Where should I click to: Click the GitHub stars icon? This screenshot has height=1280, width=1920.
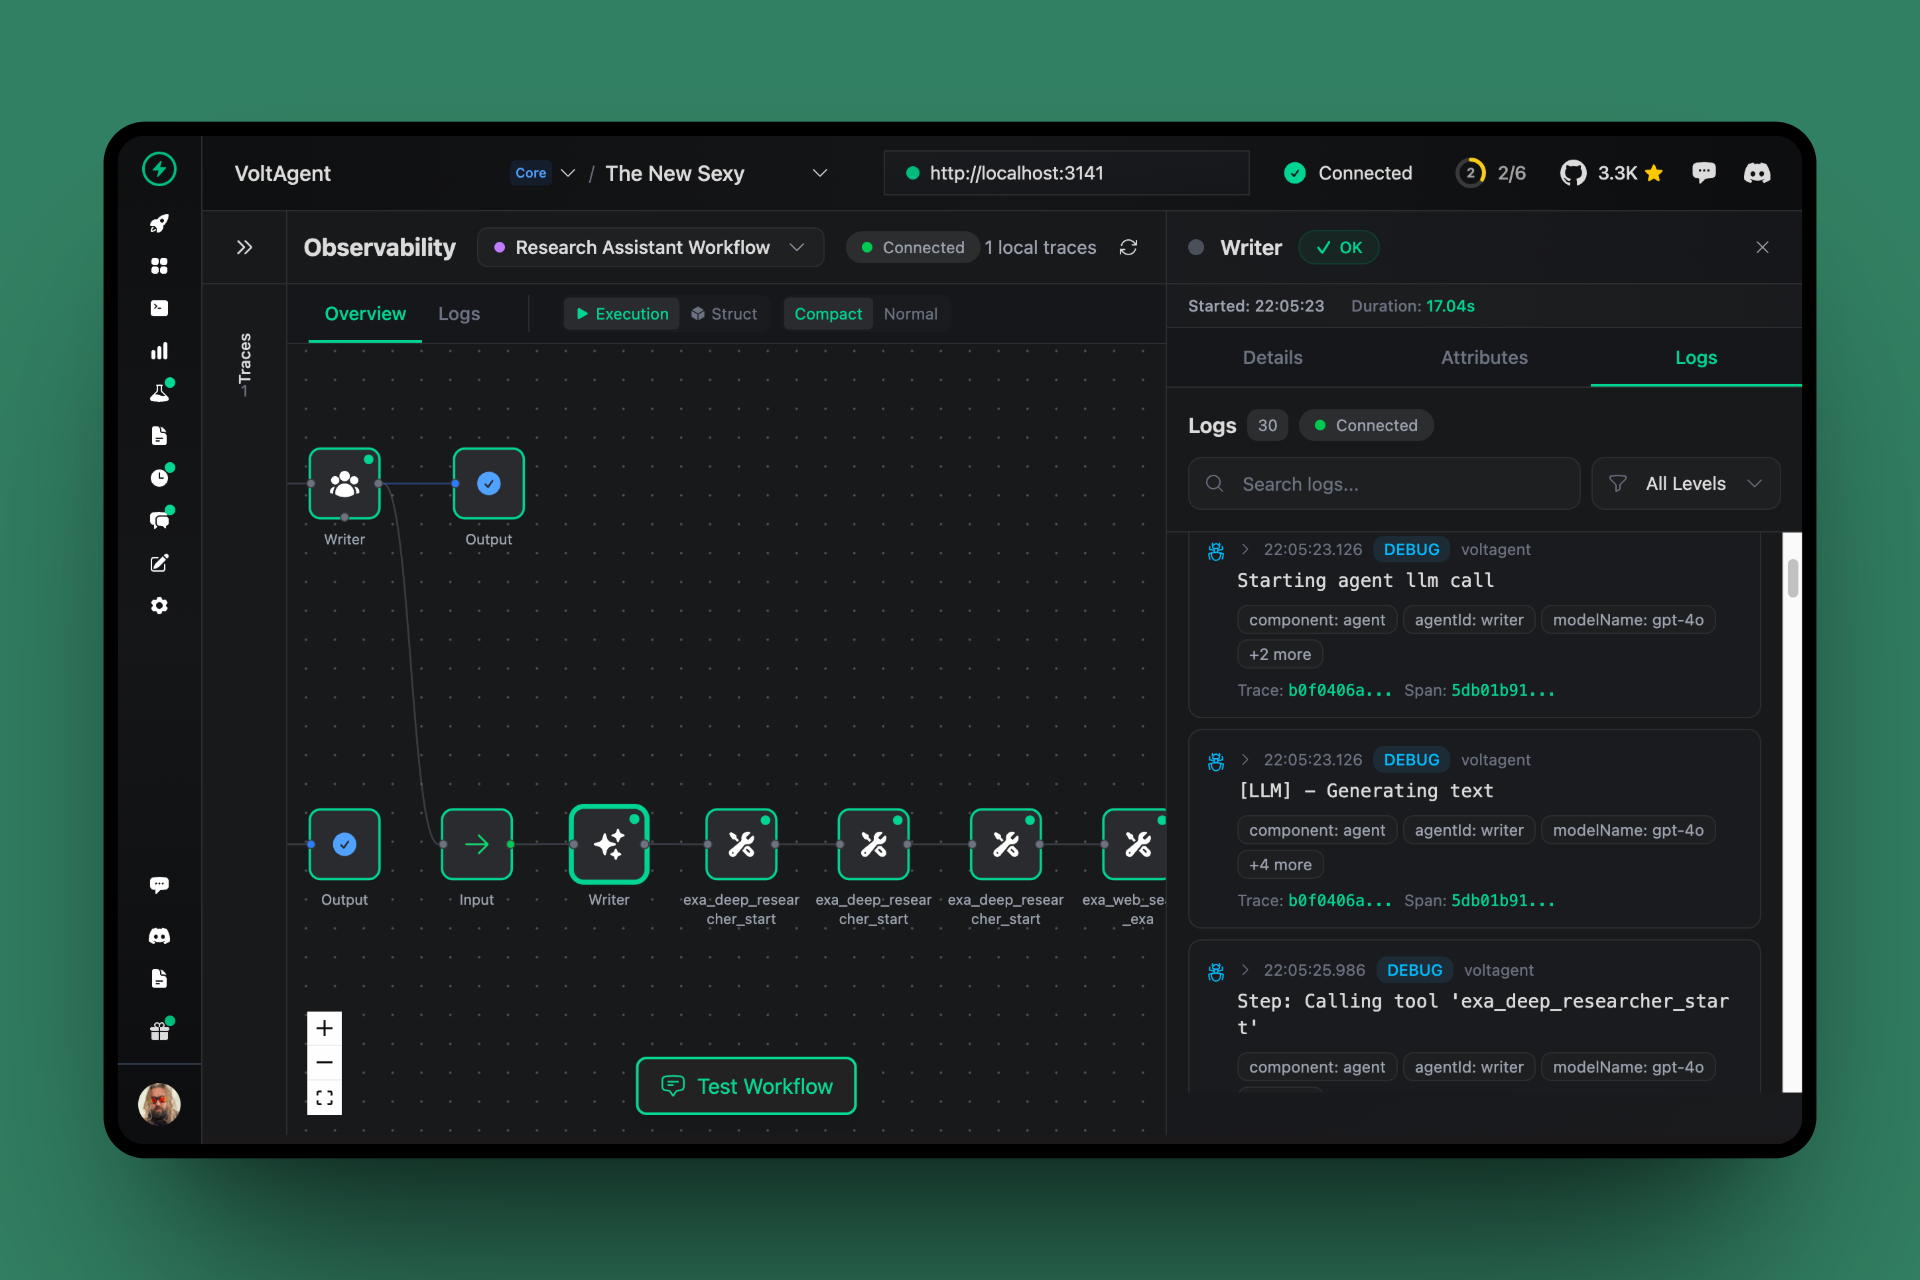tap(1573, 173)
